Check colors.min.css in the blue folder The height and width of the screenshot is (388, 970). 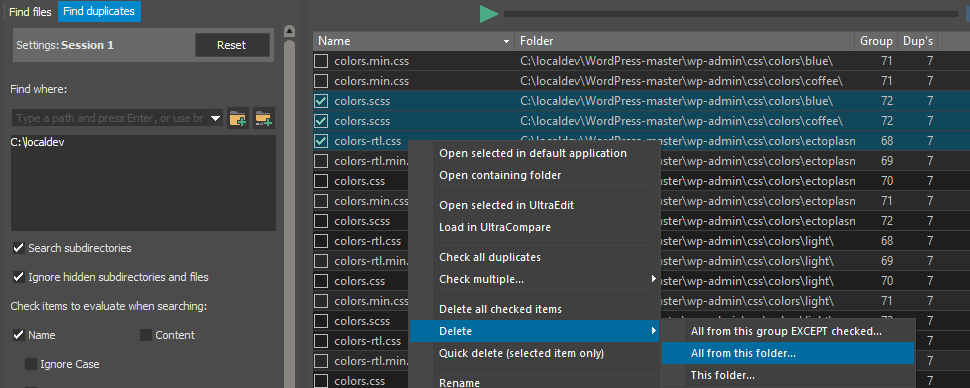point(321,61)
